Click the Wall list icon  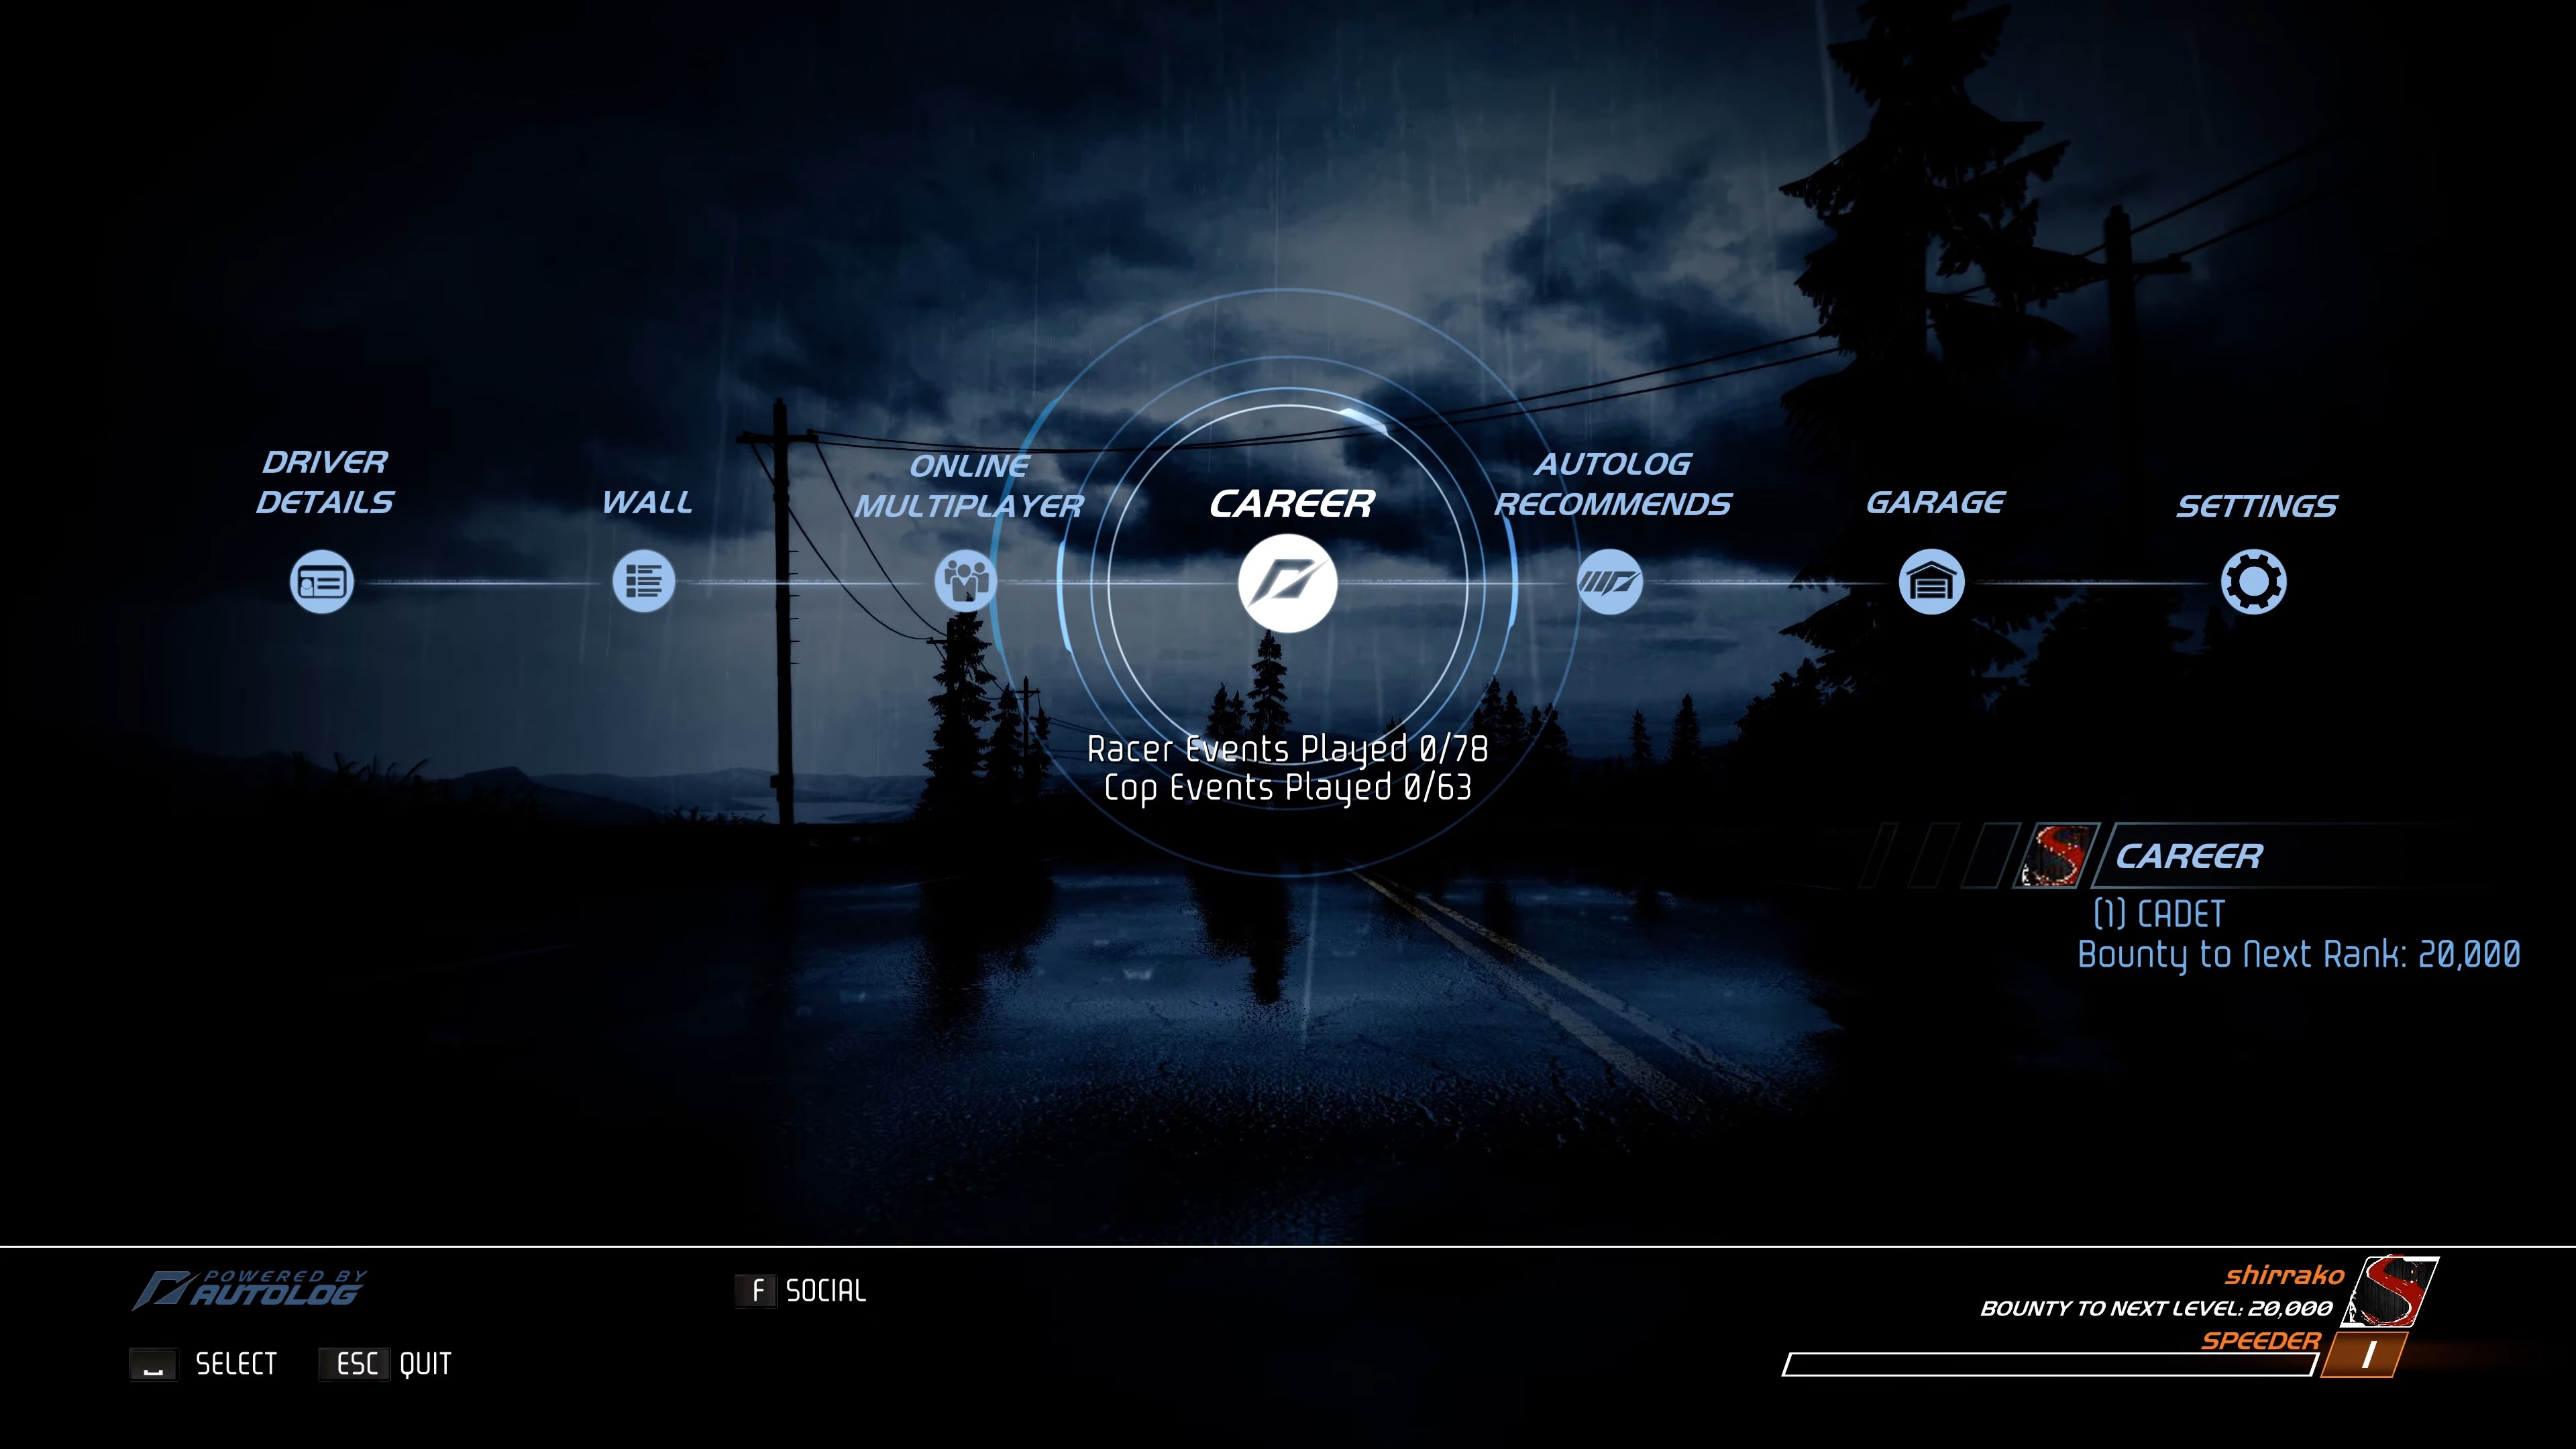coord(644,582)
